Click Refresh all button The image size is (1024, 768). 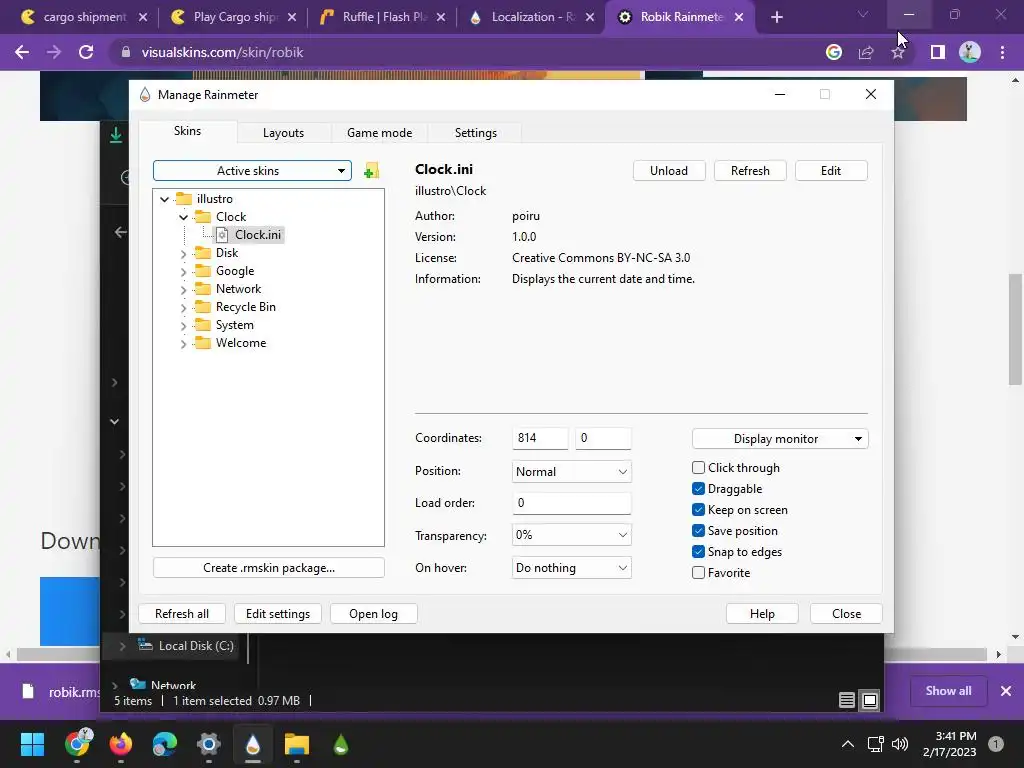[182, 614]
